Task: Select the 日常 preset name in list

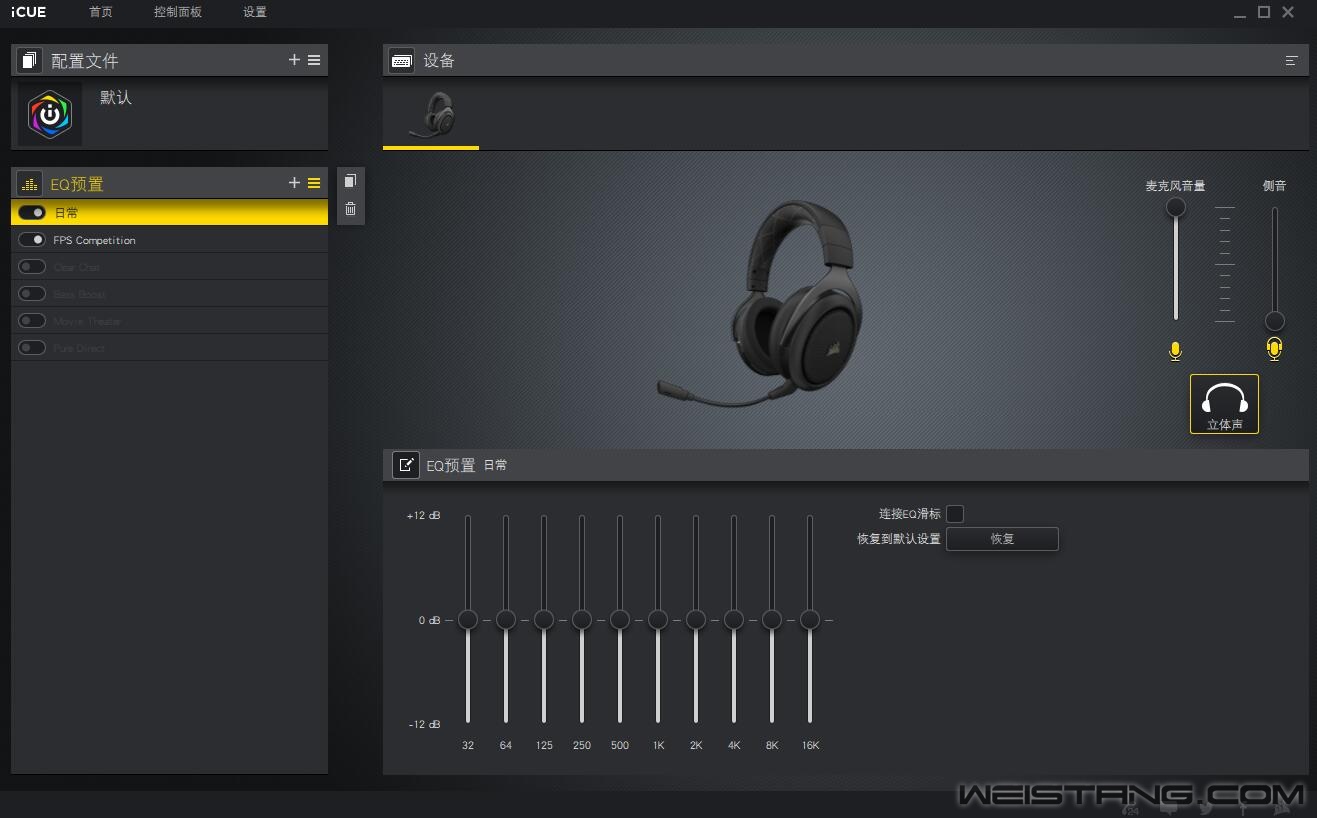Action: [66, 213]
